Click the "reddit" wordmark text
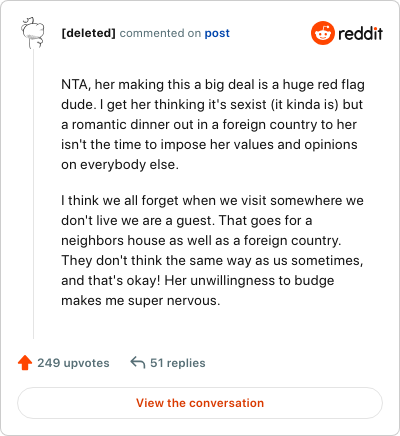 point(360,33)
